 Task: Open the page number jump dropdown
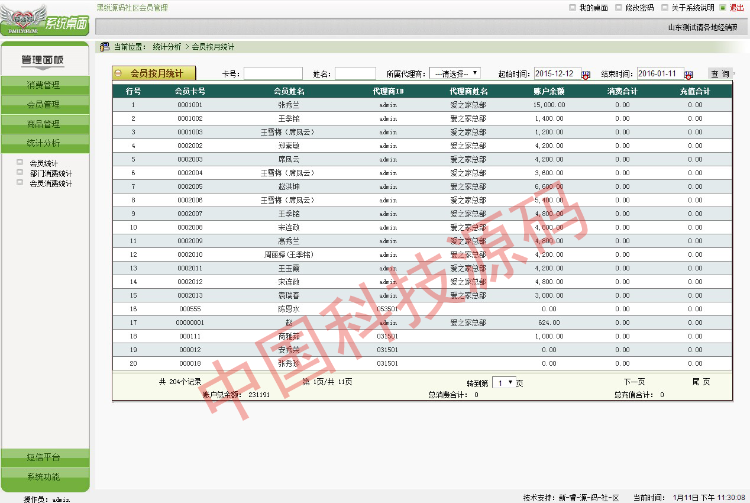click(504, 383)
